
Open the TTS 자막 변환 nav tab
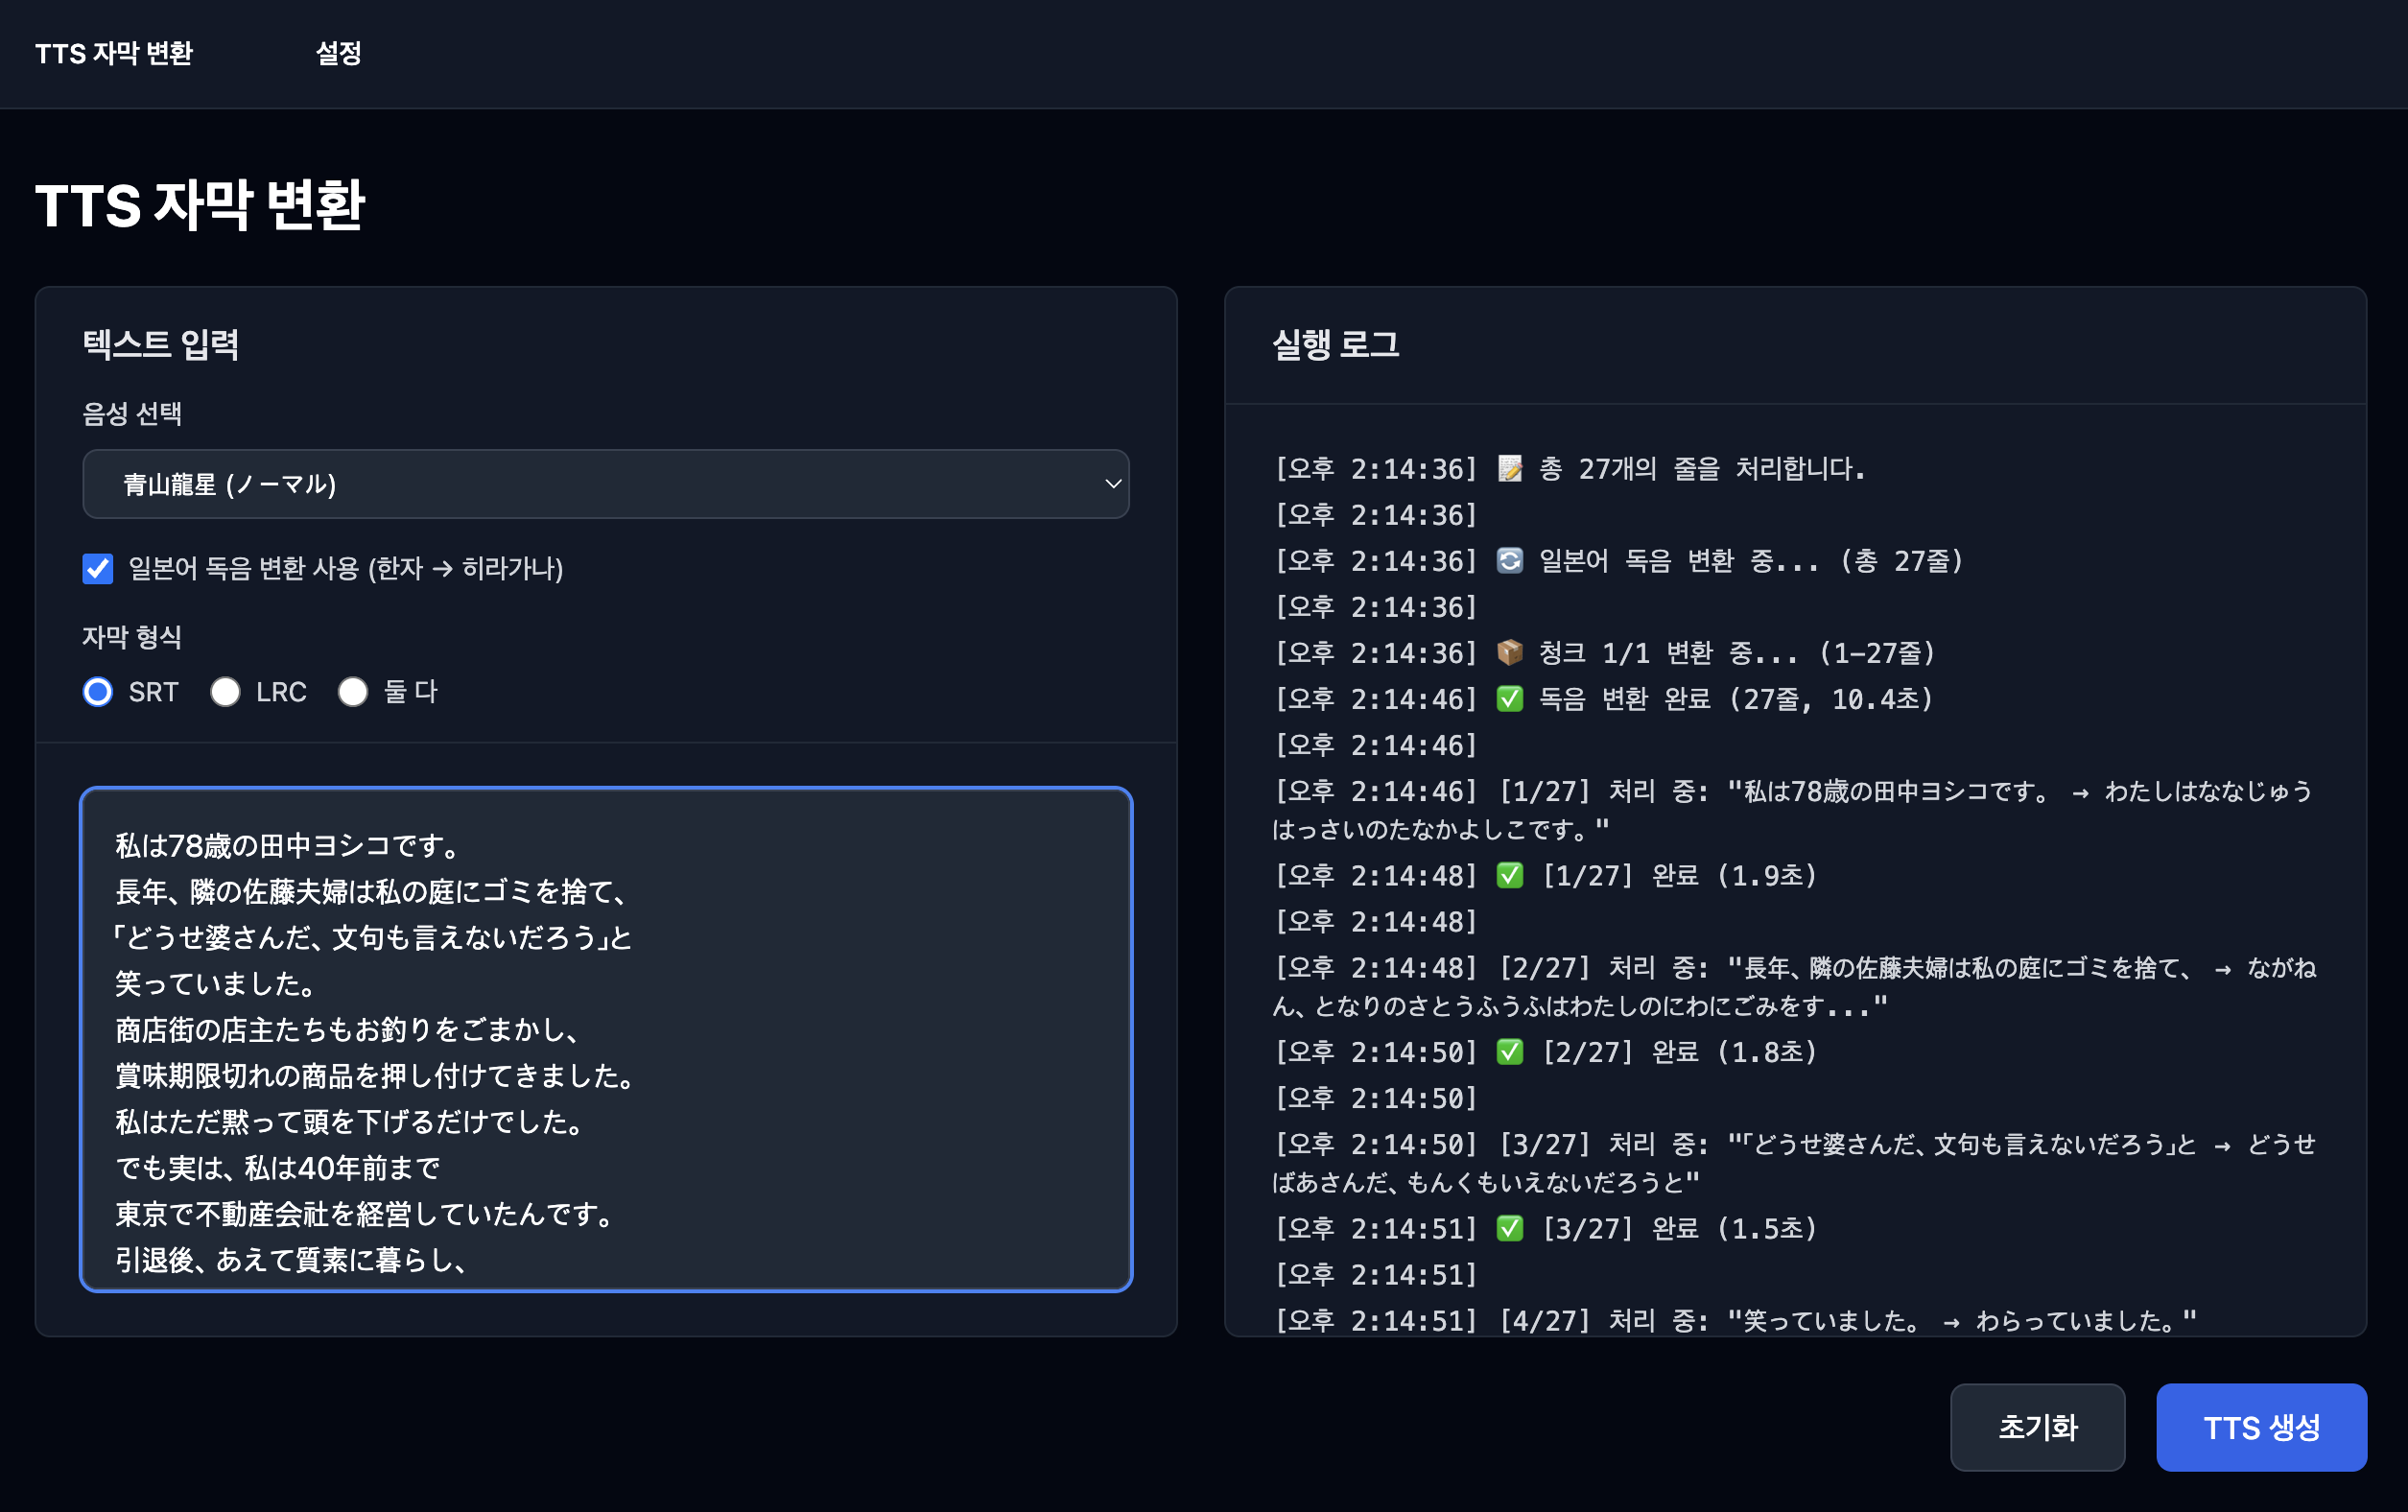click(x=114, y=54)
